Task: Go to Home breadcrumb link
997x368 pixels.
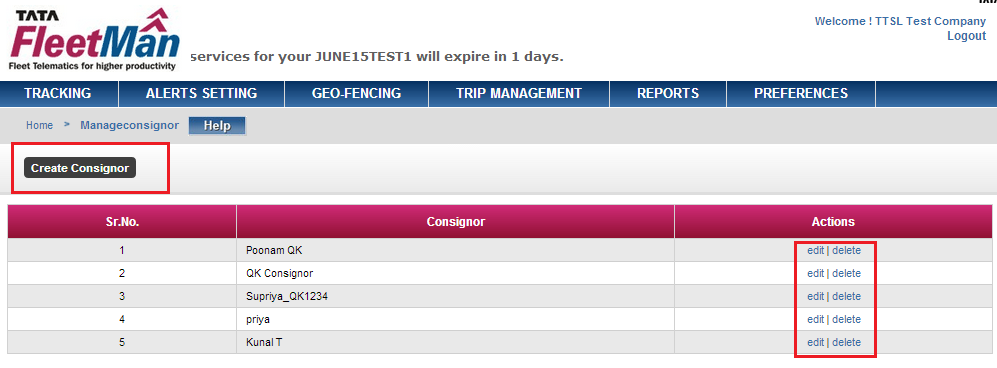Action: pos(39,126)
